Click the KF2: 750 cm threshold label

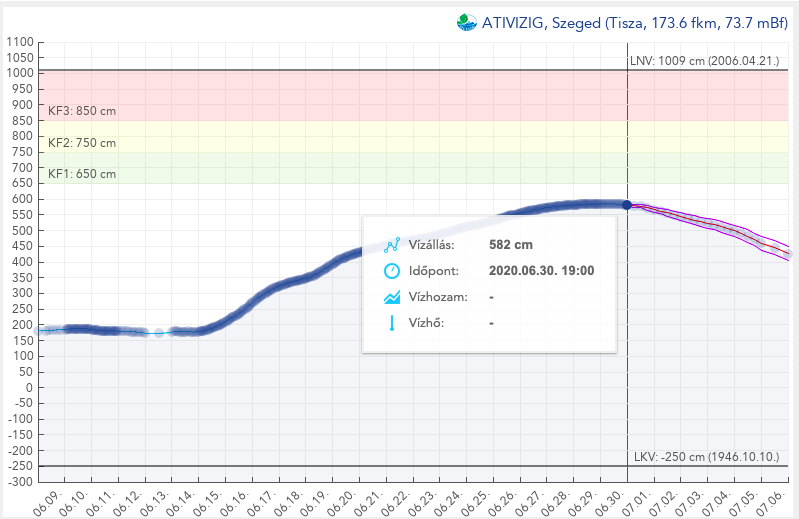click(x=82, y=143)
